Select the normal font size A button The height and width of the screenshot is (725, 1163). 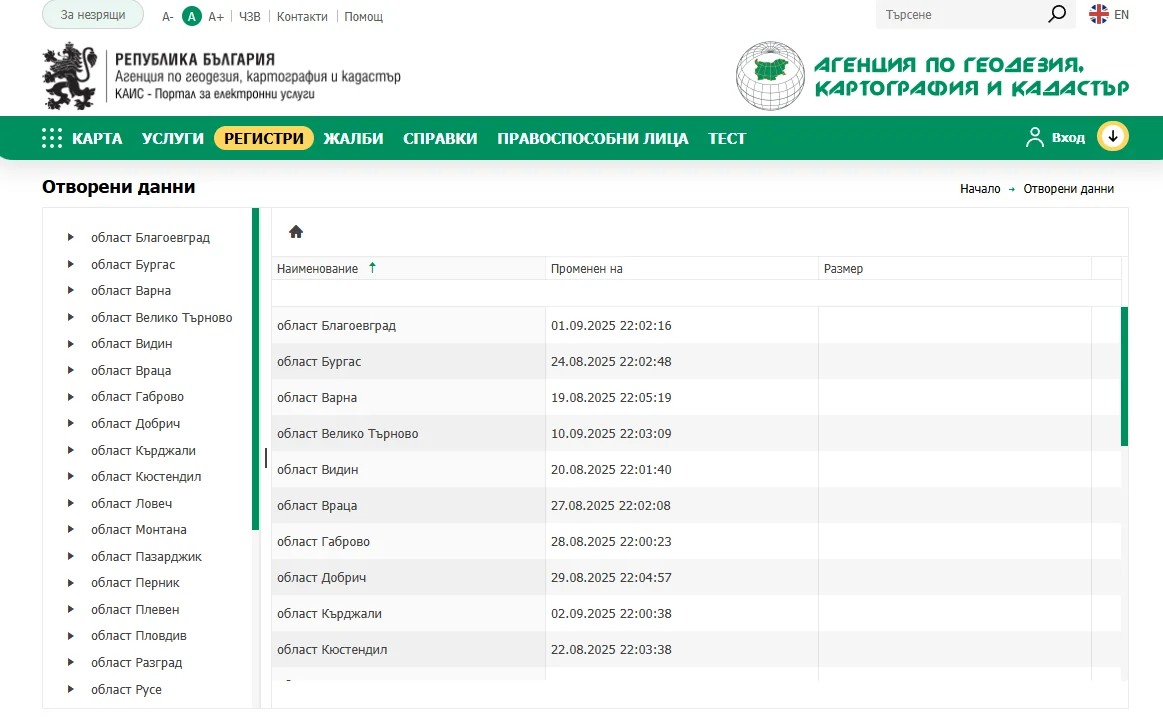191,16
